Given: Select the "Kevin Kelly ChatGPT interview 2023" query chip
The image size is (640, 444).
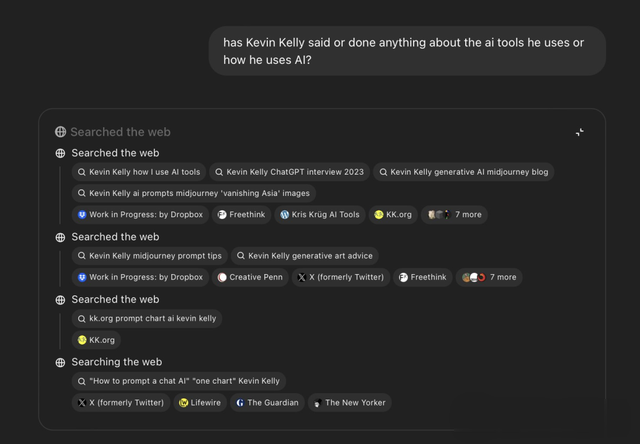Looking at the screenshot, I should click(289, 172).
